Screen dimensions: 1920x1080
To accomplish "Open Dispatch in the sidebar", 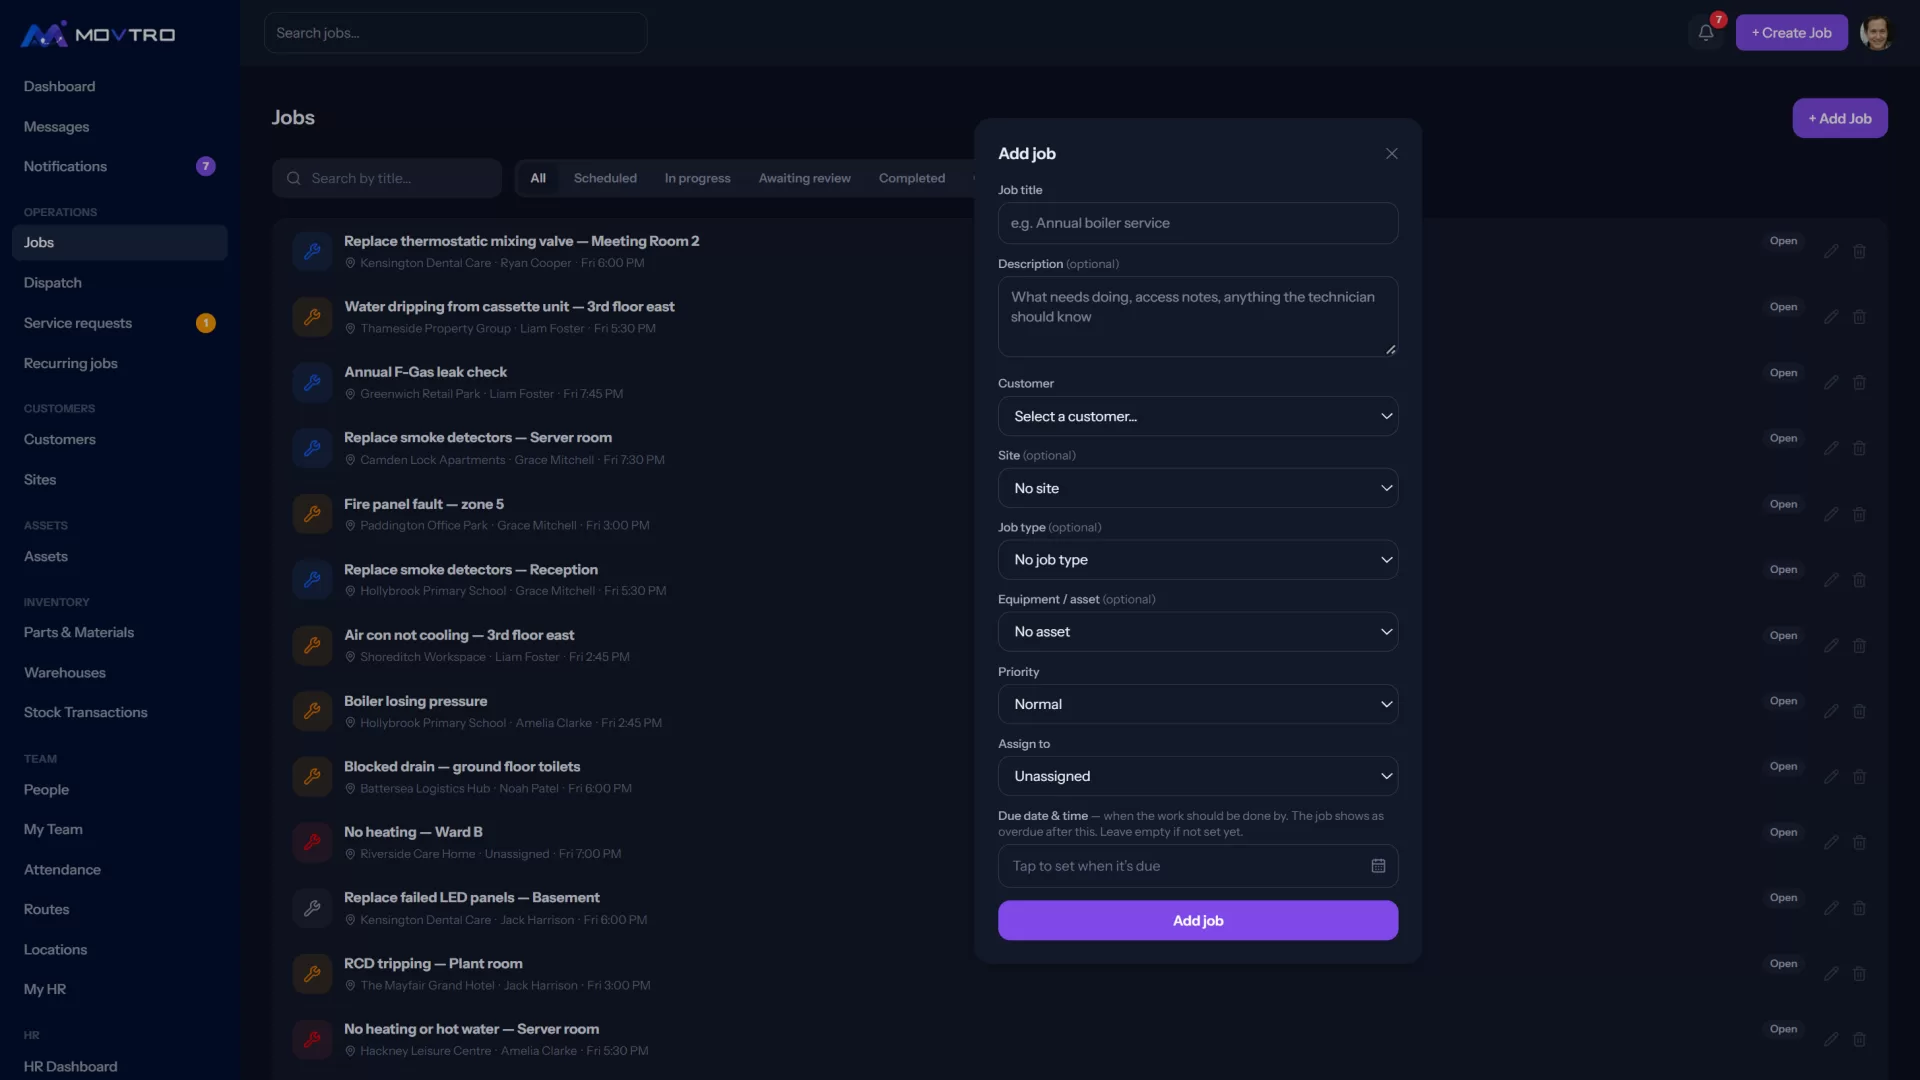I will pyautogui.click(x=120, y=283).
